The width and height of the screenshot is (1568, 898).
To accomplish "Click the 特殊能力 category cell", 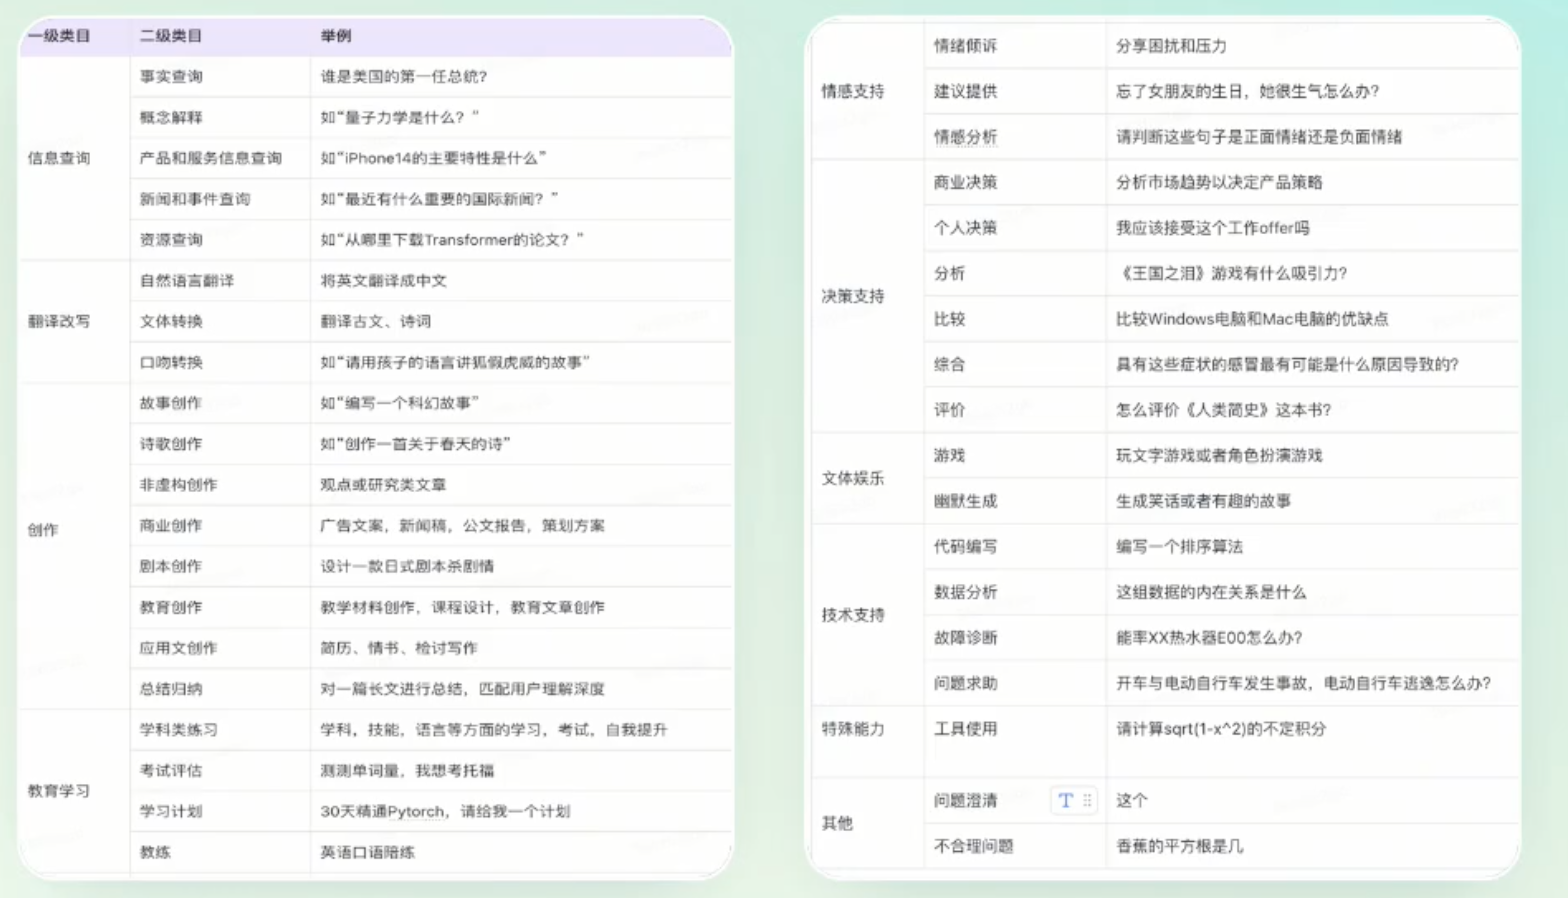I will point(853,728).
